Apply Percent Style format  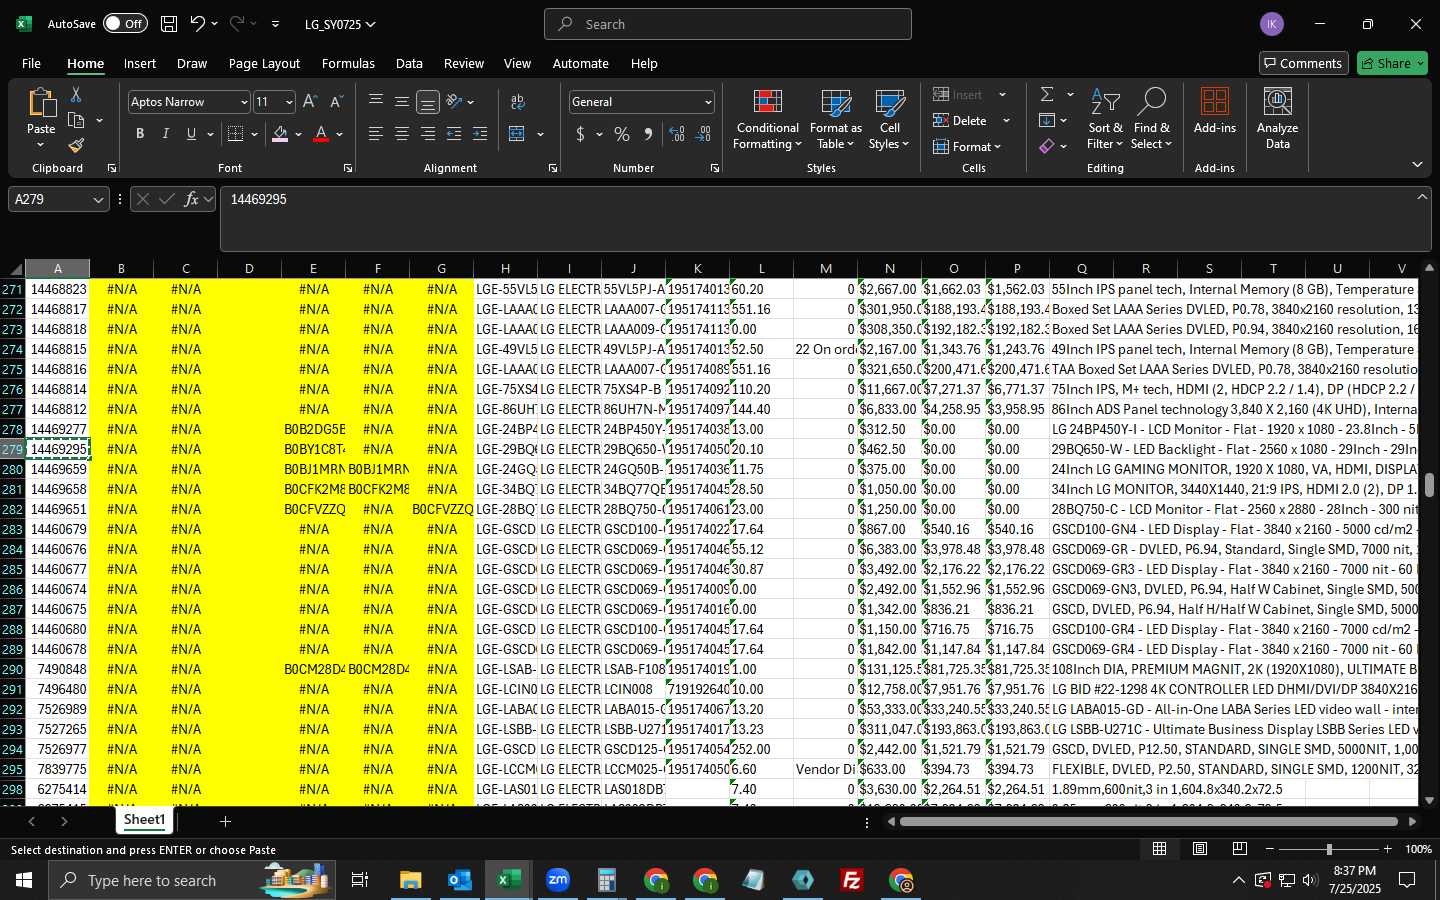[622, 134]
